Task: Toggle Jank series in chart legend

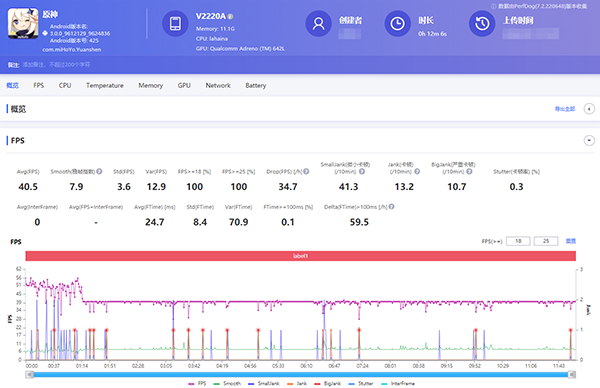Action: click(x=297, y=383)
